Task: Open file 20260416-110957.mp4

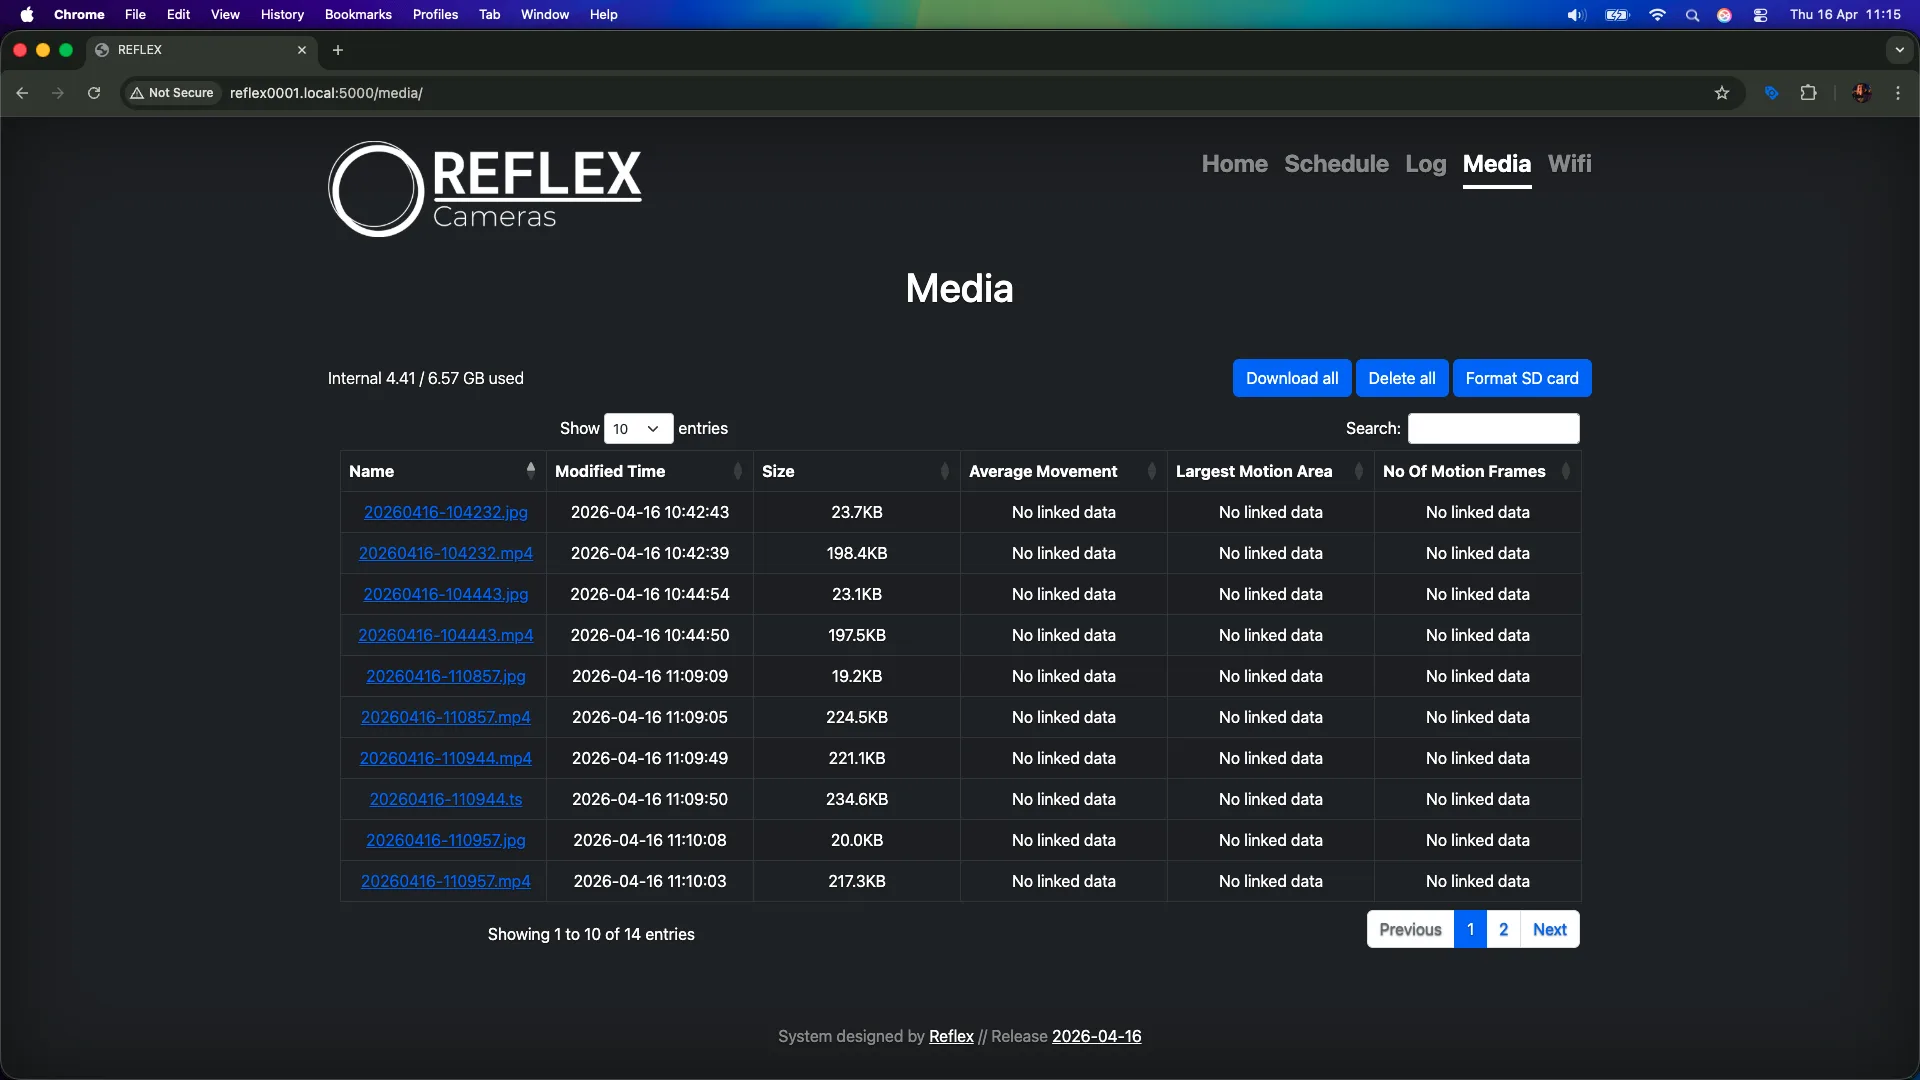Action: [x=446, y=881]
